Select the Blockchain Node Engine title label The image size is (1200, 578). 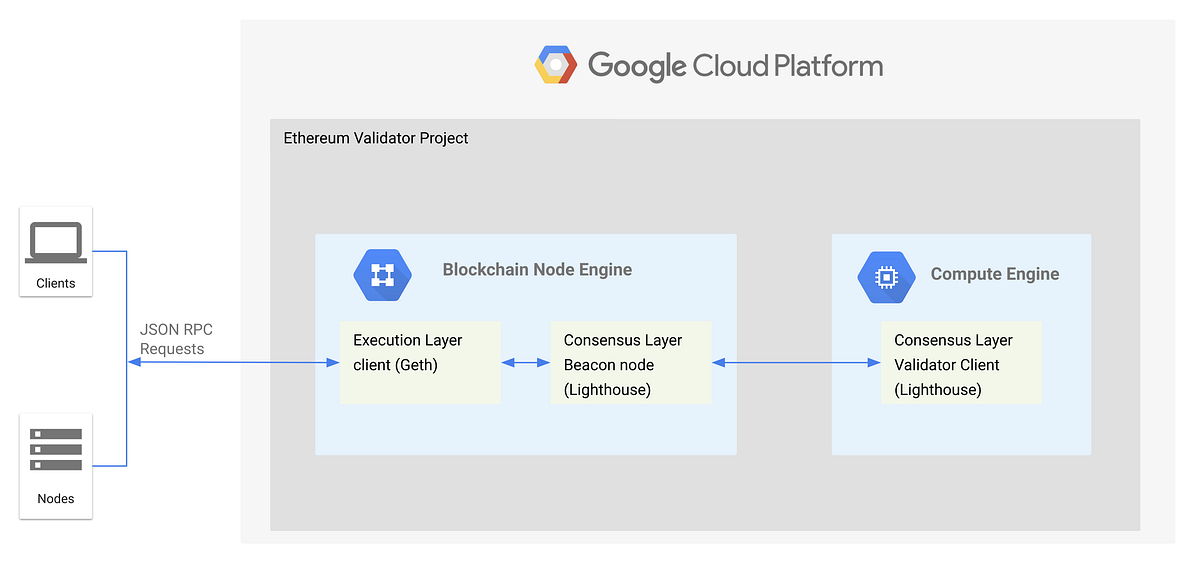(x=537, y=269)
